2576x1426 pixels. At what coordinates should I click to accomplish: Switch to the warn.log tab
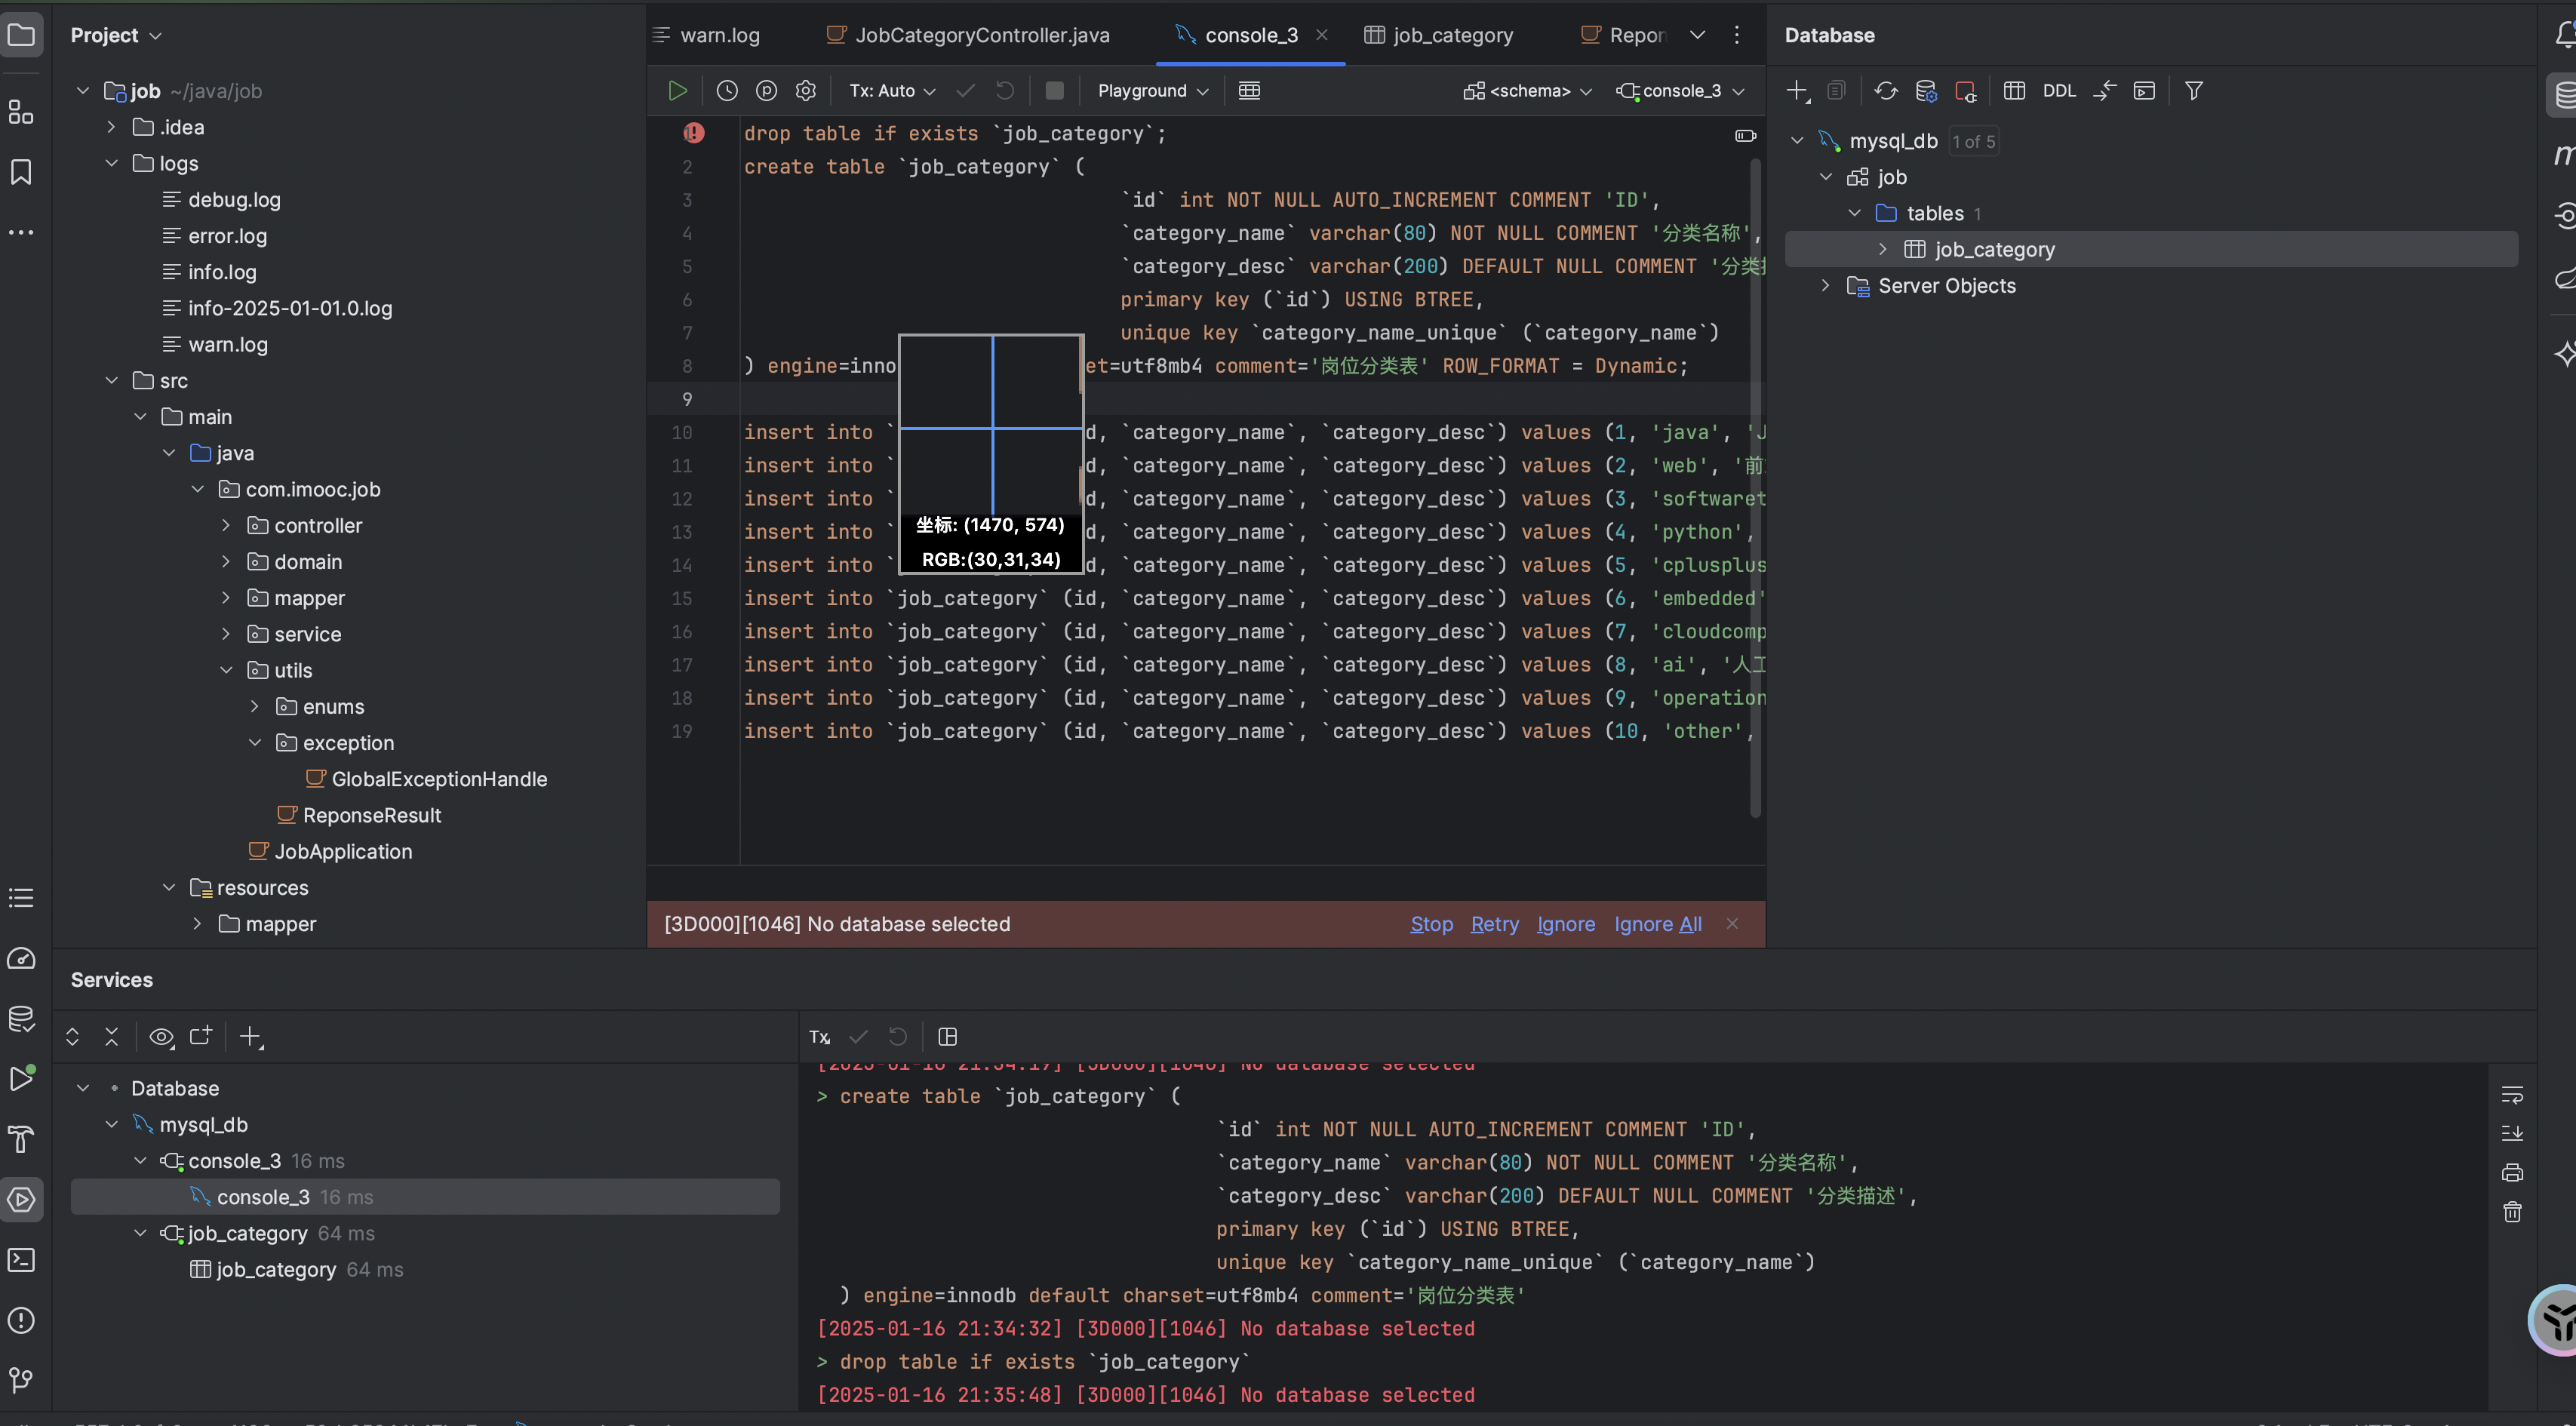(706, 35)
